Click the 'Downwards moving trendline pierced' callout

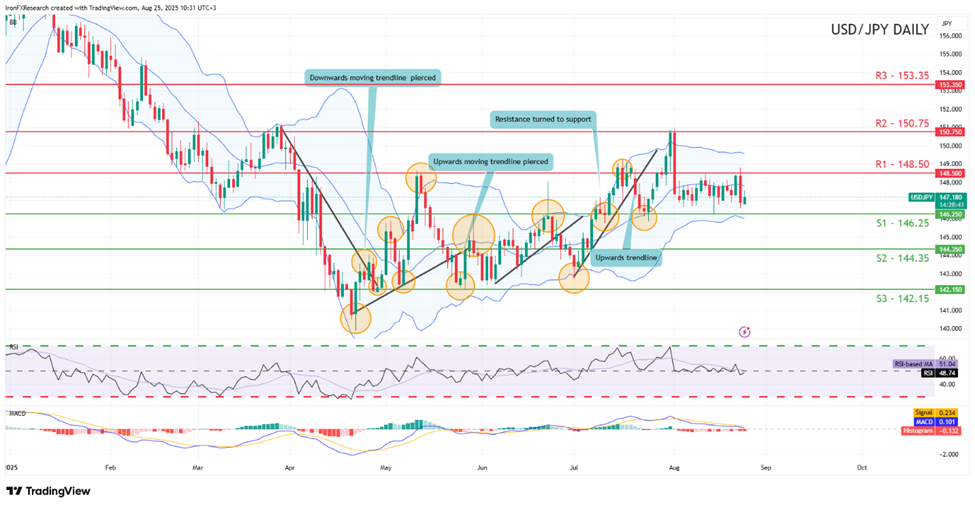(372, 77)
